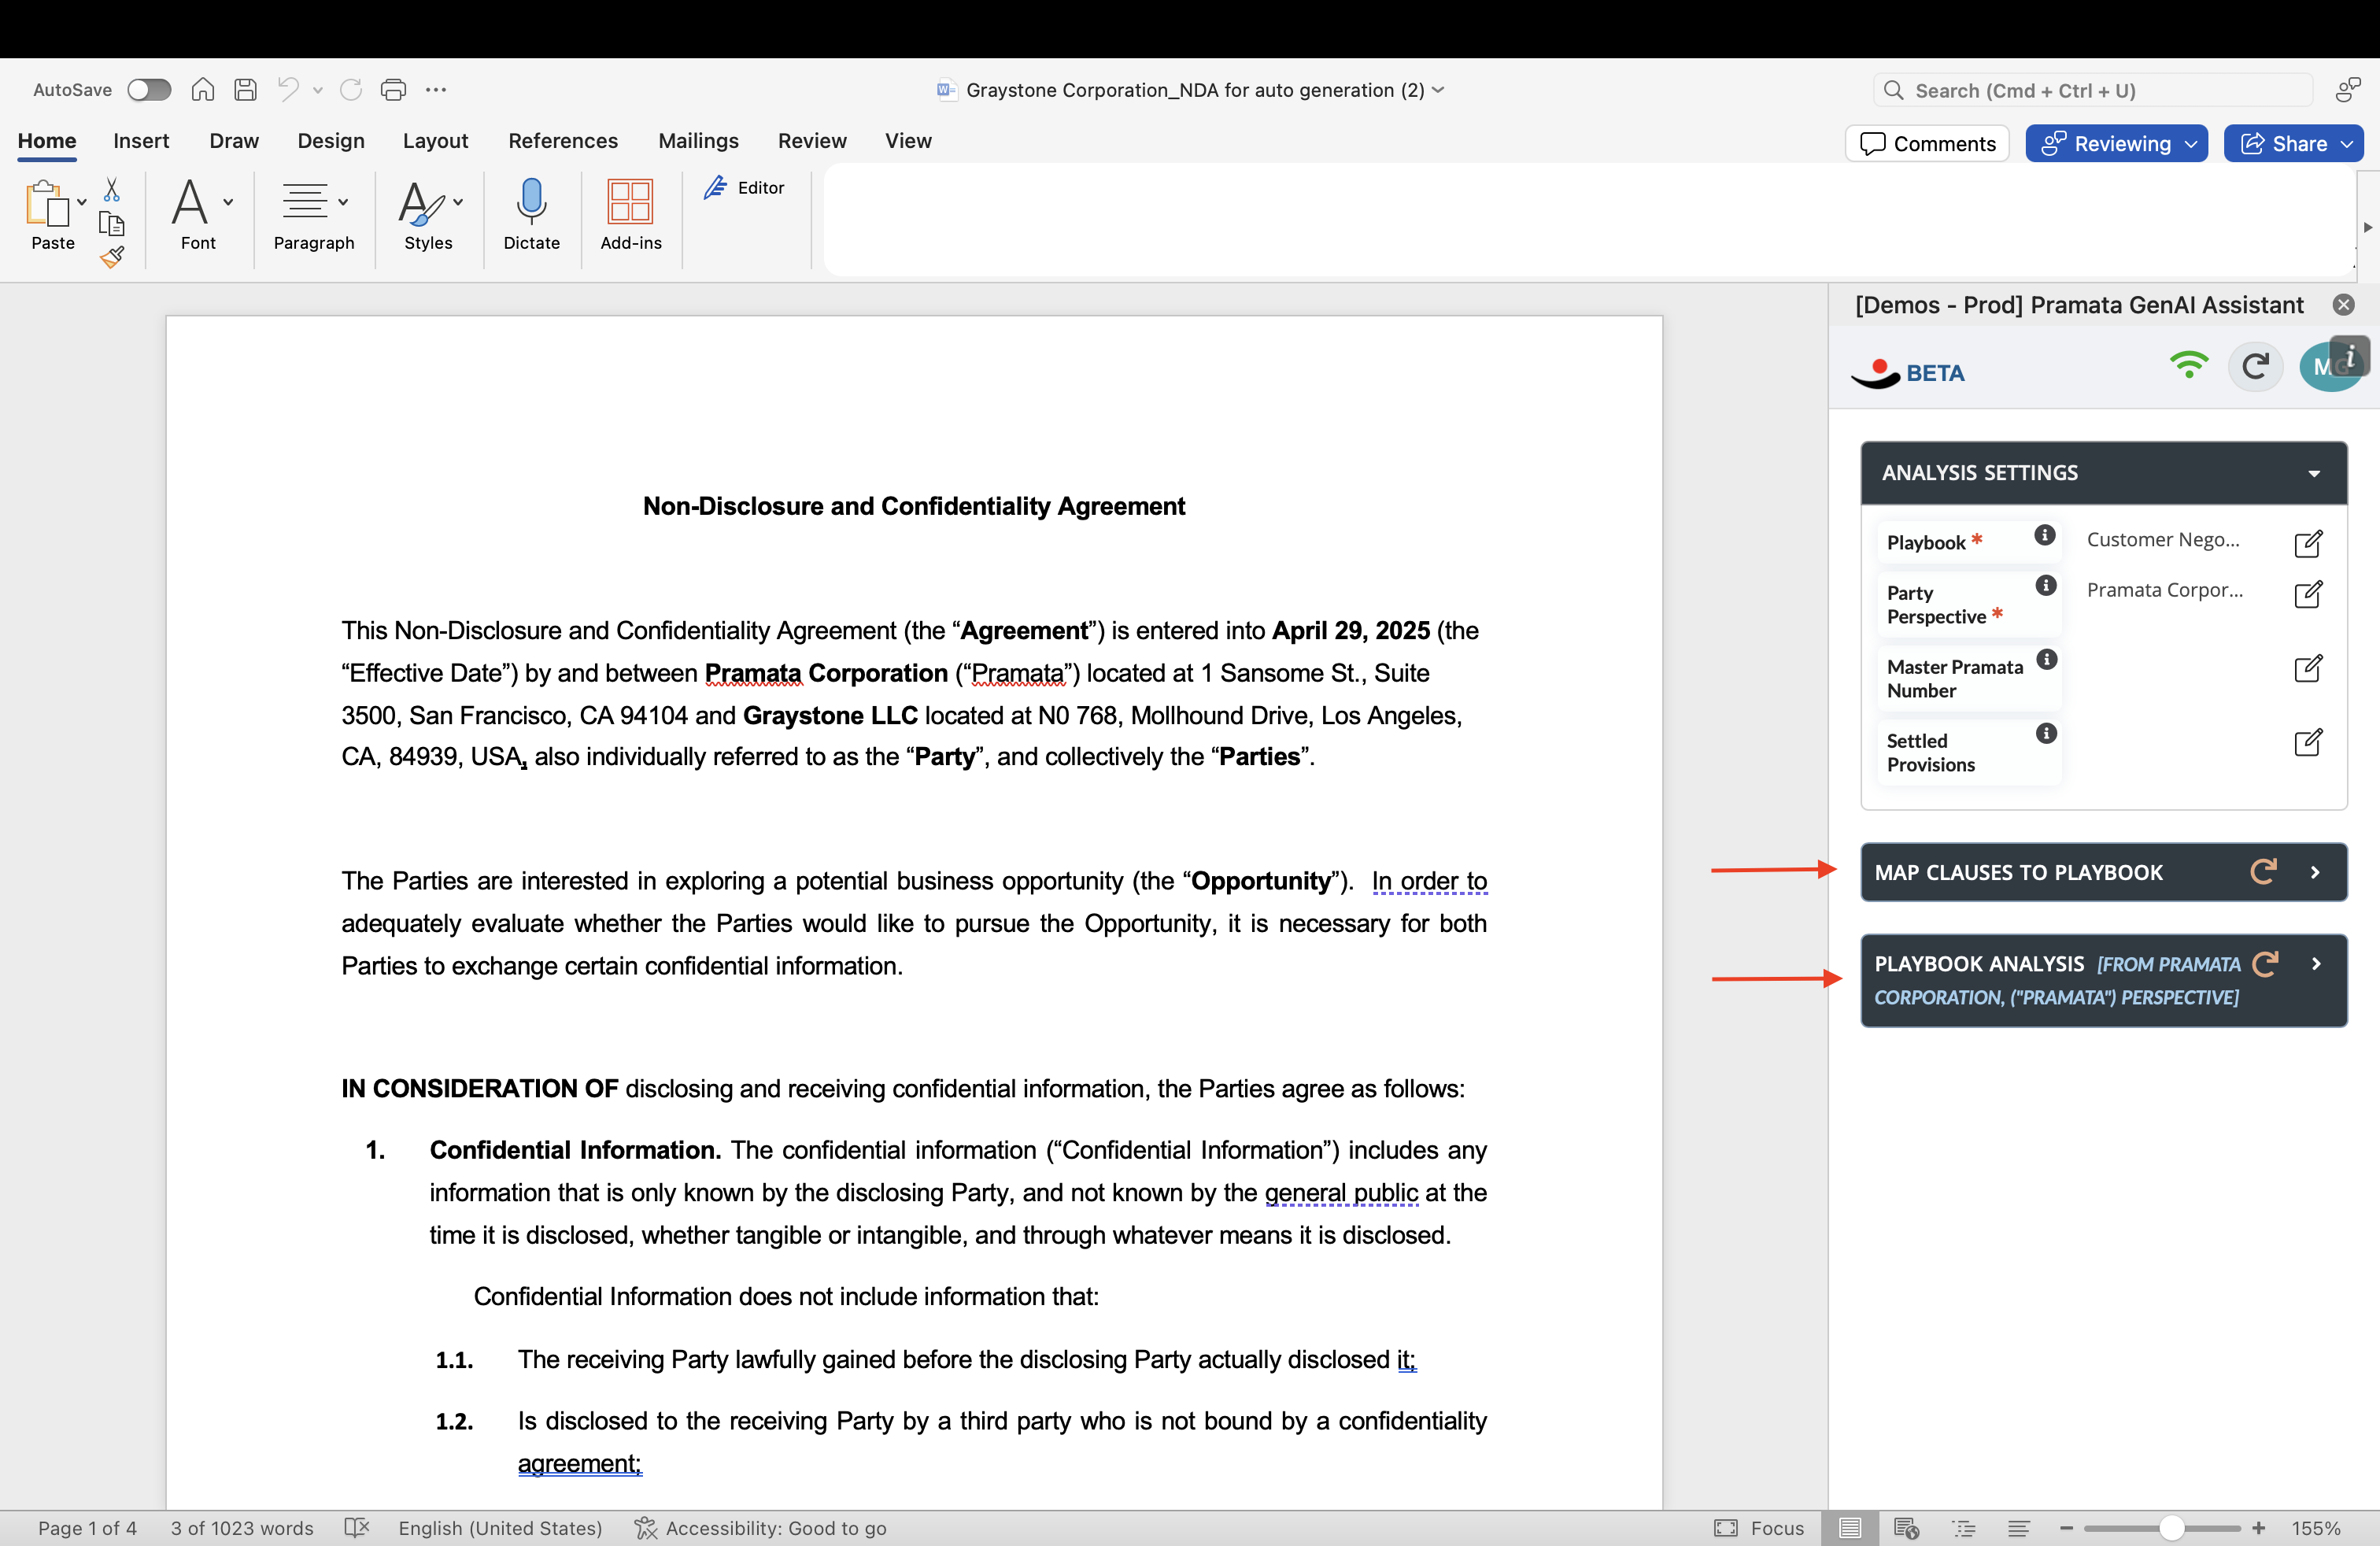
Task: Open the Undo history dropdown arrow
Action: (318, 90)
